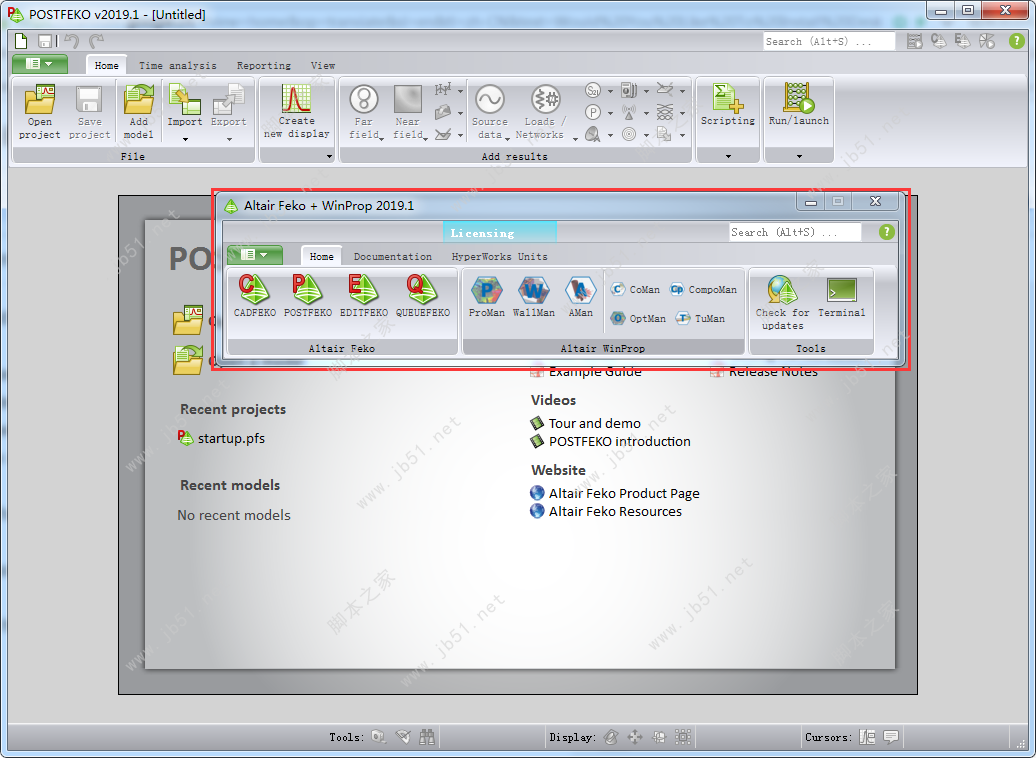Open OptMan in the launcher

tap(638, 319)
